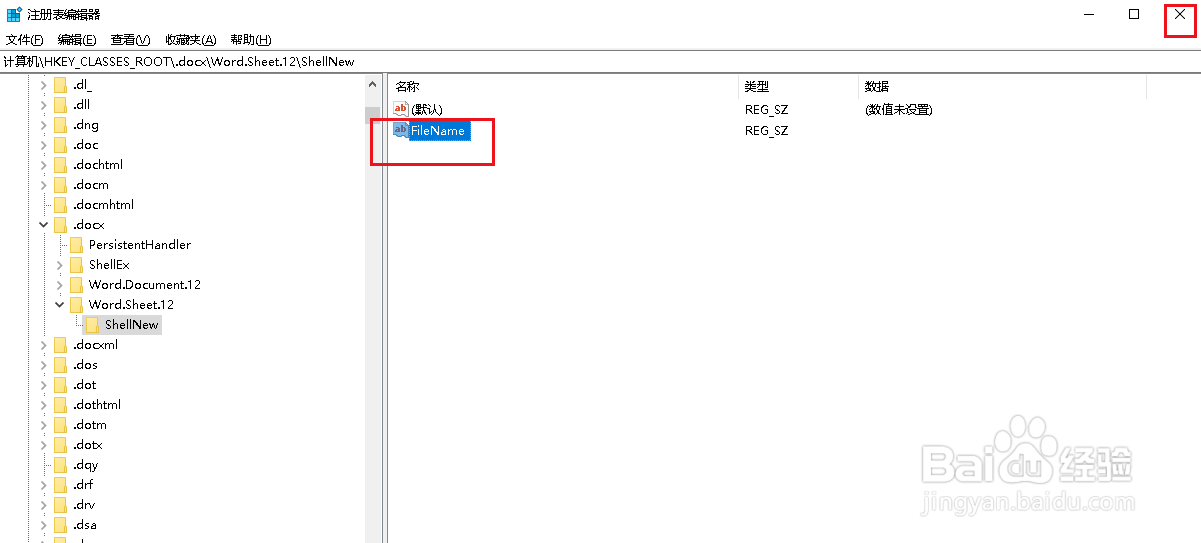Image resolution: width=1201 pixels, height=543 pixels.
Task: Select the FileName value name
Action: coord(438,131)
